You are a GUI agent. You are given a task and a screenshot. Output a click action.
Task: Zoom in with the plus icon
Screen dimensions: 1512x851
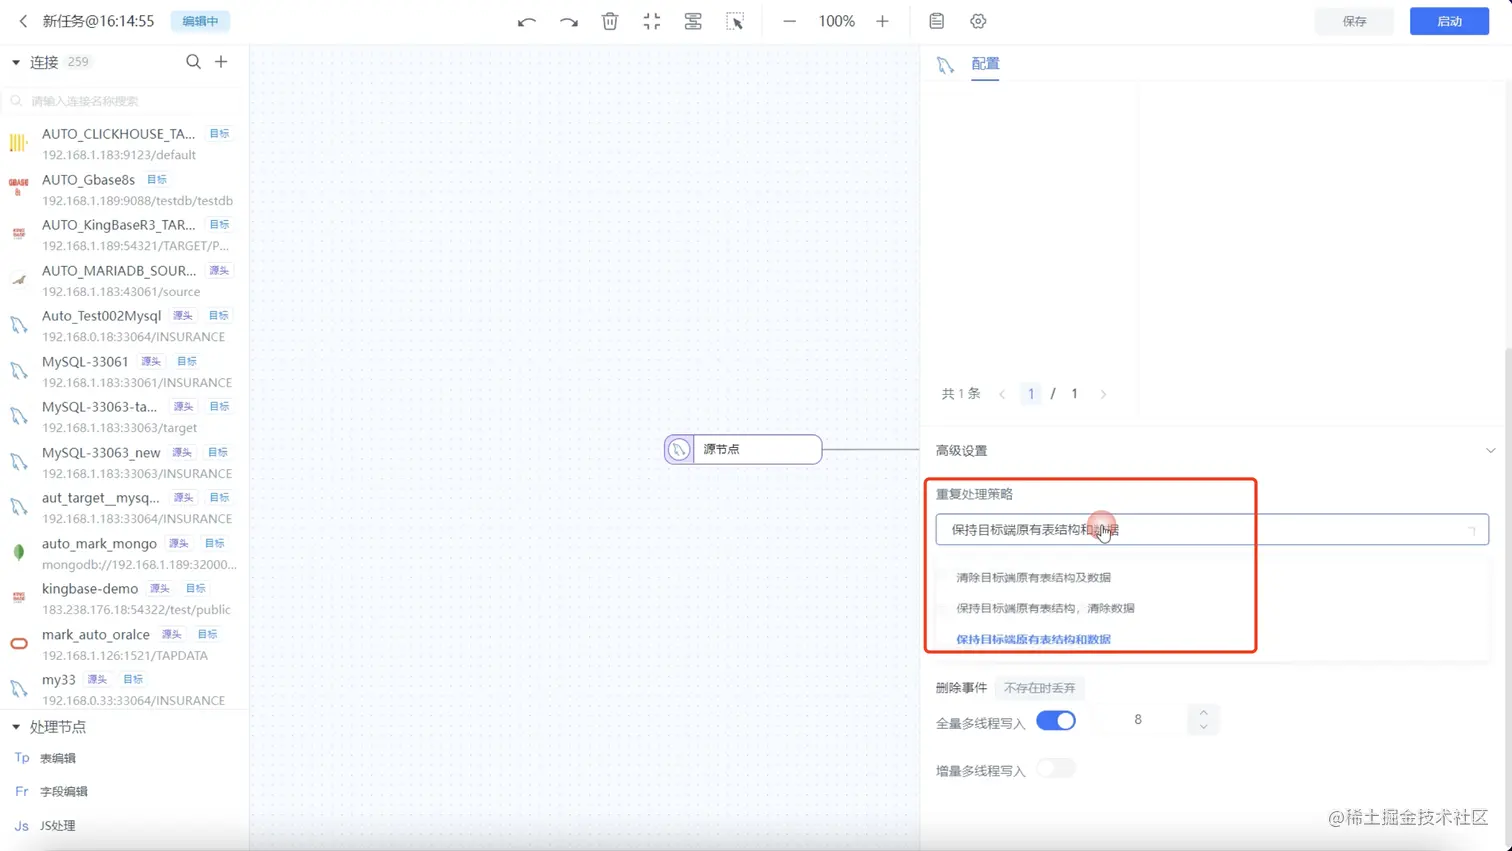click(882, 21)
